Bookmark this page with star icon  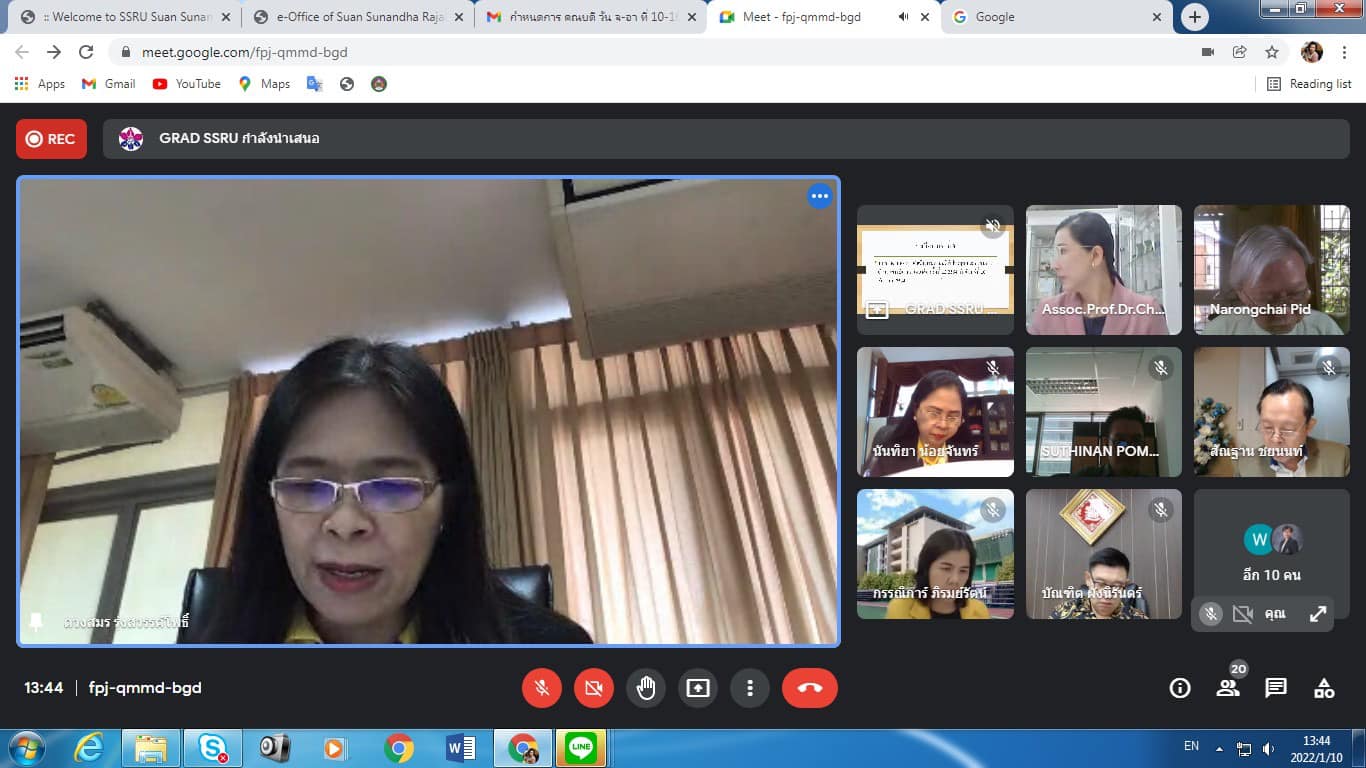pos(1272,52)
